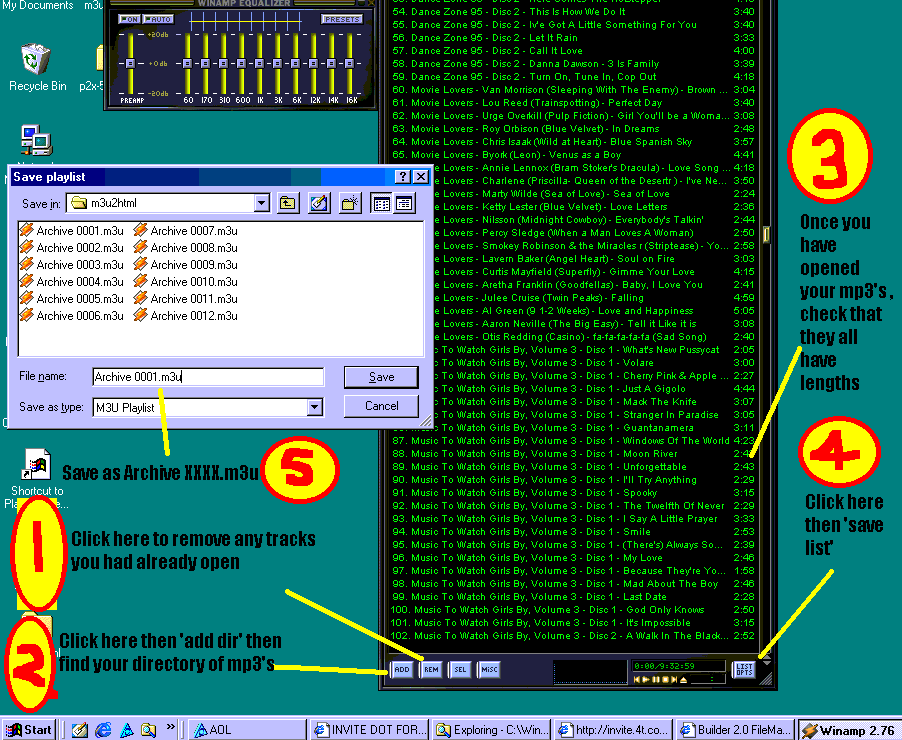Click the PREAMP slider handle
Viewport: 902px width, 740px height.
(130, 63)
